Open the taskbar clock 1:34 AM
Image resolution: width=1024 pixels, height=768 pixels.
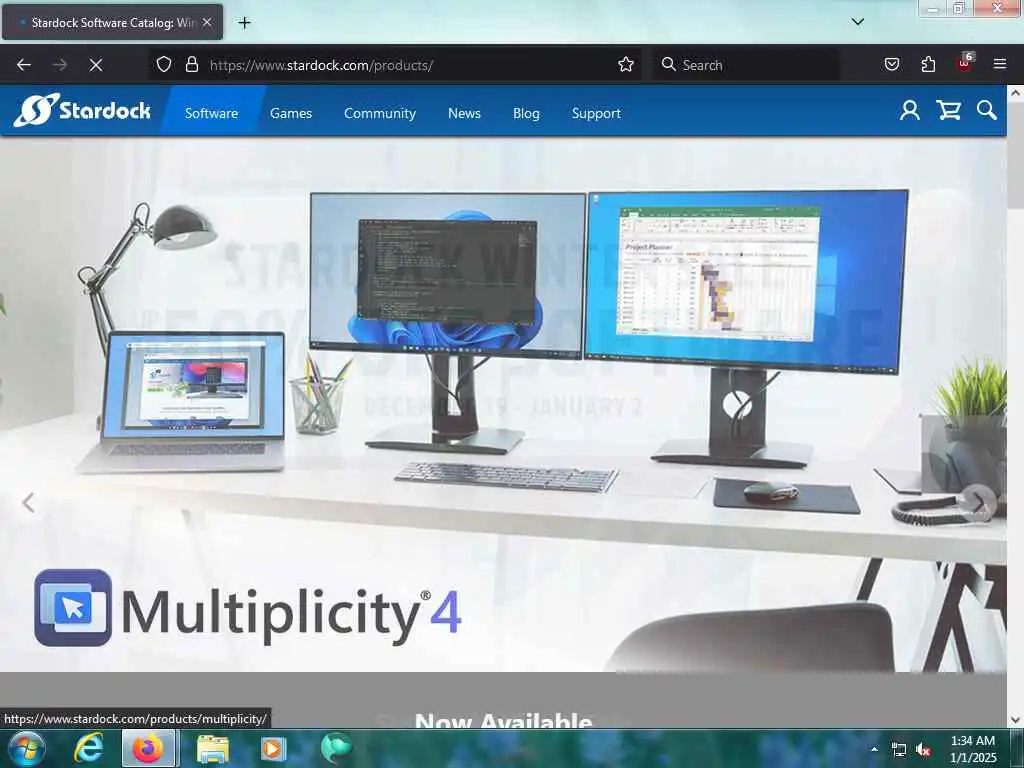(973, 749)
